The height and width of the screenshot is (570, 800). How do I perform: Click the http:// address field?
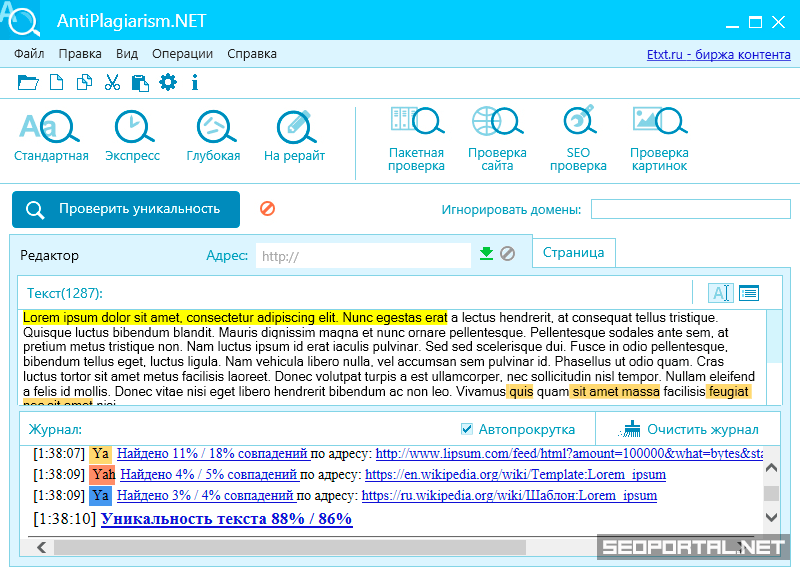[362, 256]
